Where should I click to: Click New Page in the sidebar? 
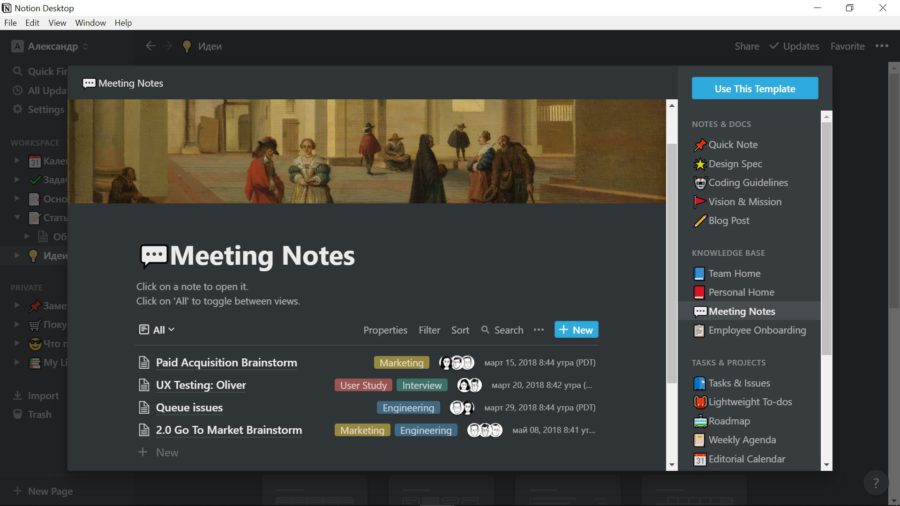pyautogui.click(x=44, y=491)
